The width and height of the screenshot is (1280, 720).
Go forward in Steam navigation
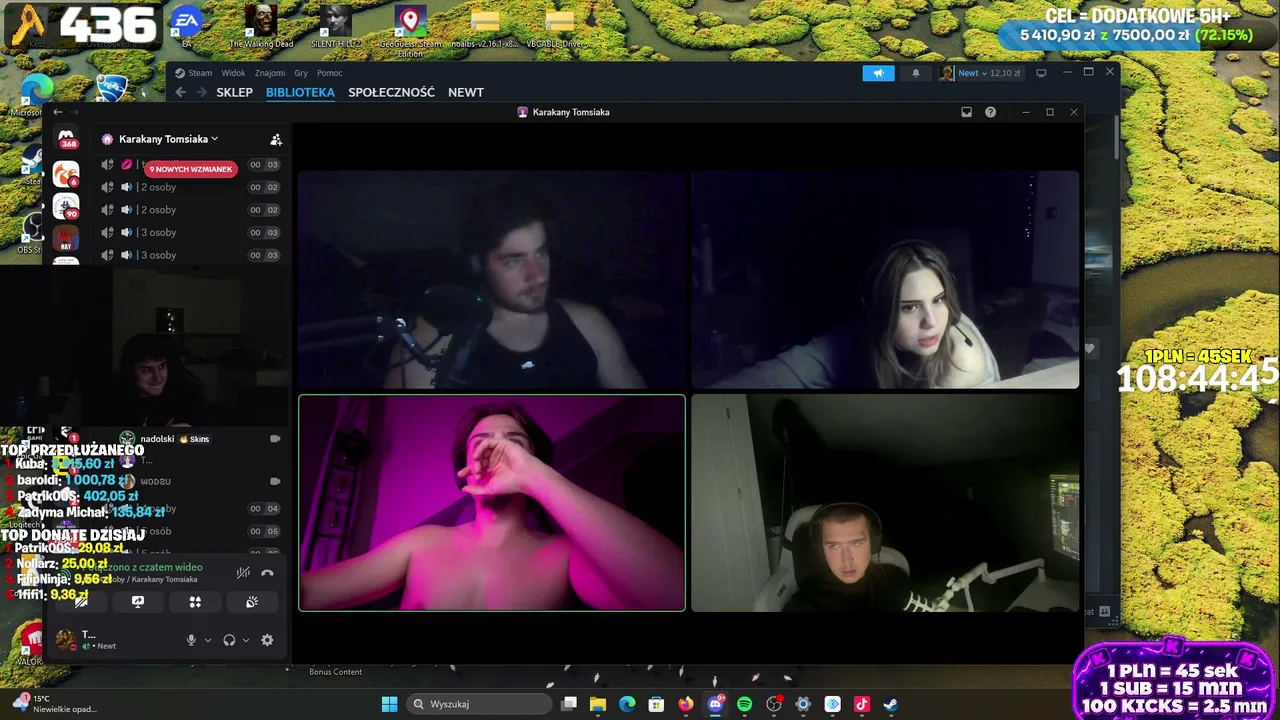[x=202, y=92]
